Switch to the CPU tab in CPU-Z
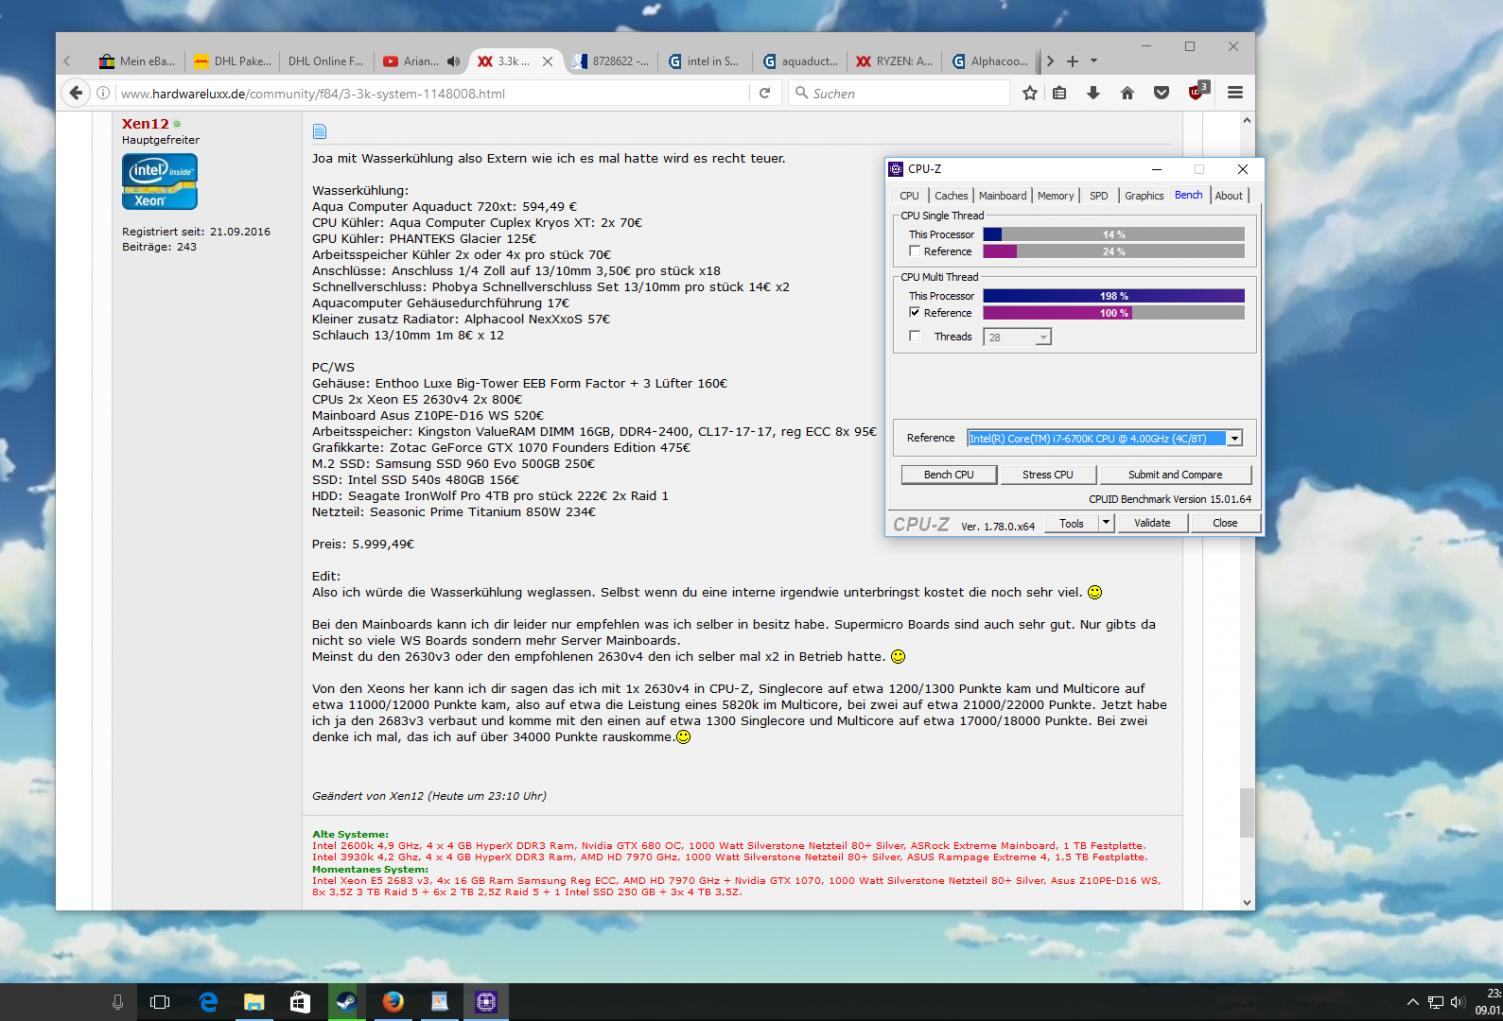1503x1021 pixels. point(909,196)
